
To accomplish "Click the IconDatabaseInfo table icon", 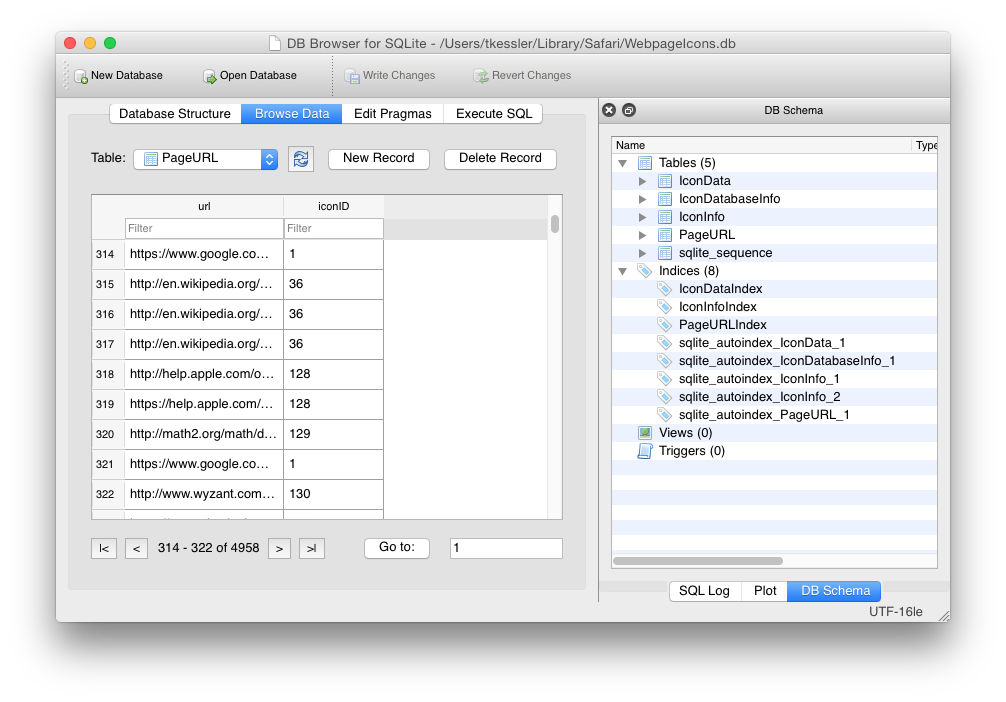I will coord(665,199).
